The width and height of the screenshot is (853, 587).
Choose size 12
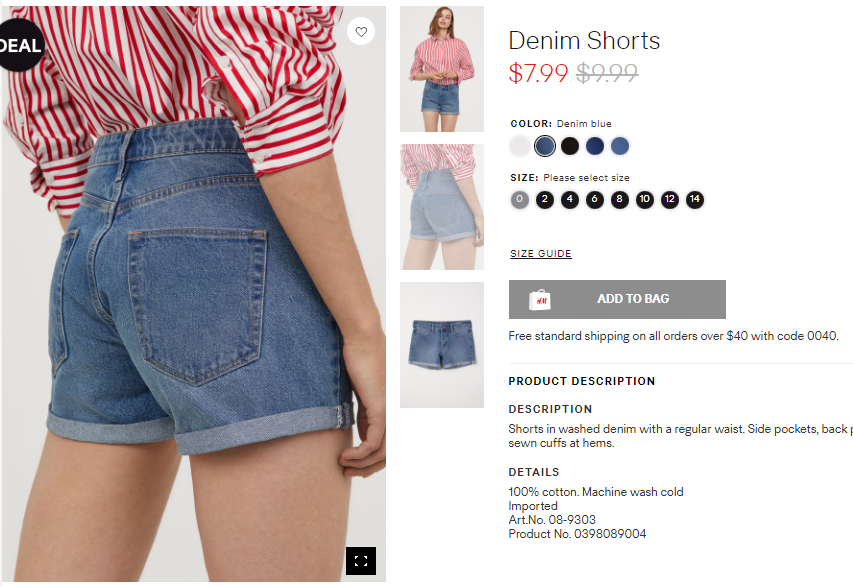tap(670, 200)
